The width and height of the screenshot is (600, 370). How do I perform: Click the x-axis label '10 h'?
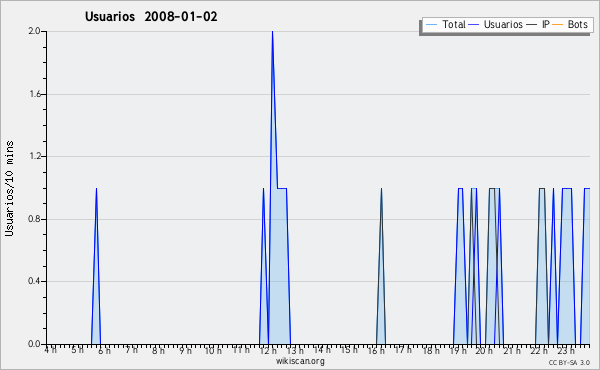[x=213, y=350]
